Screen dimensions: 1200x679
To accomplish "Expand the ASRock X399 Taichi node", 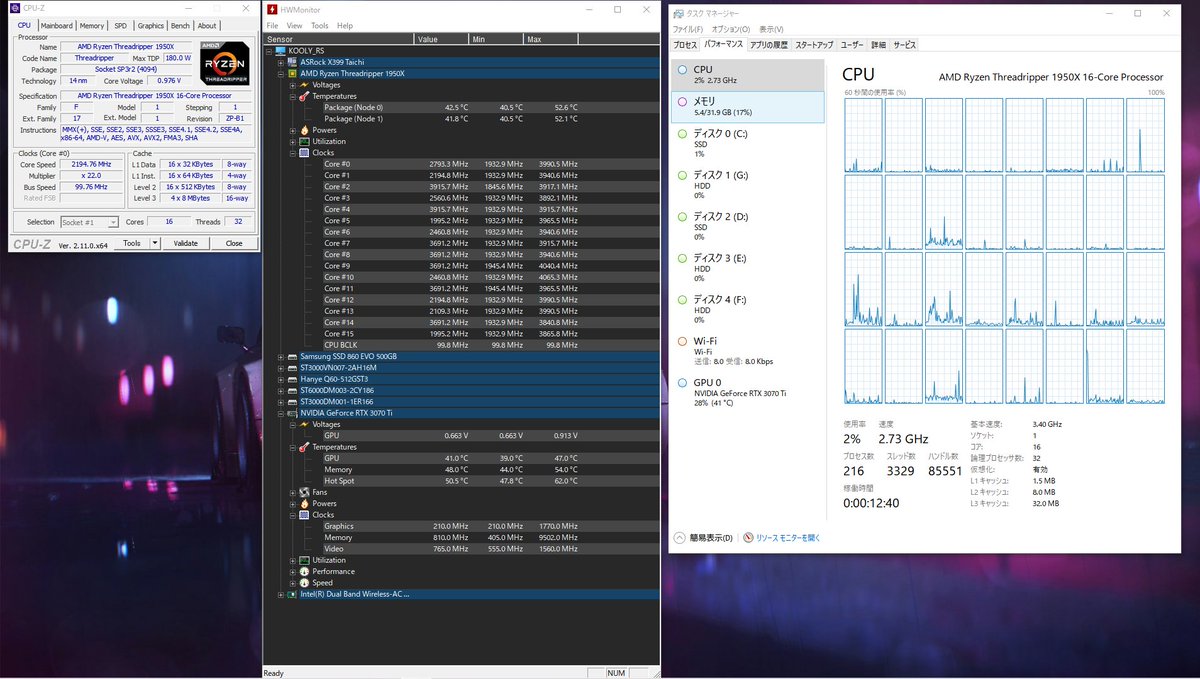I will [x=280, y=62].
